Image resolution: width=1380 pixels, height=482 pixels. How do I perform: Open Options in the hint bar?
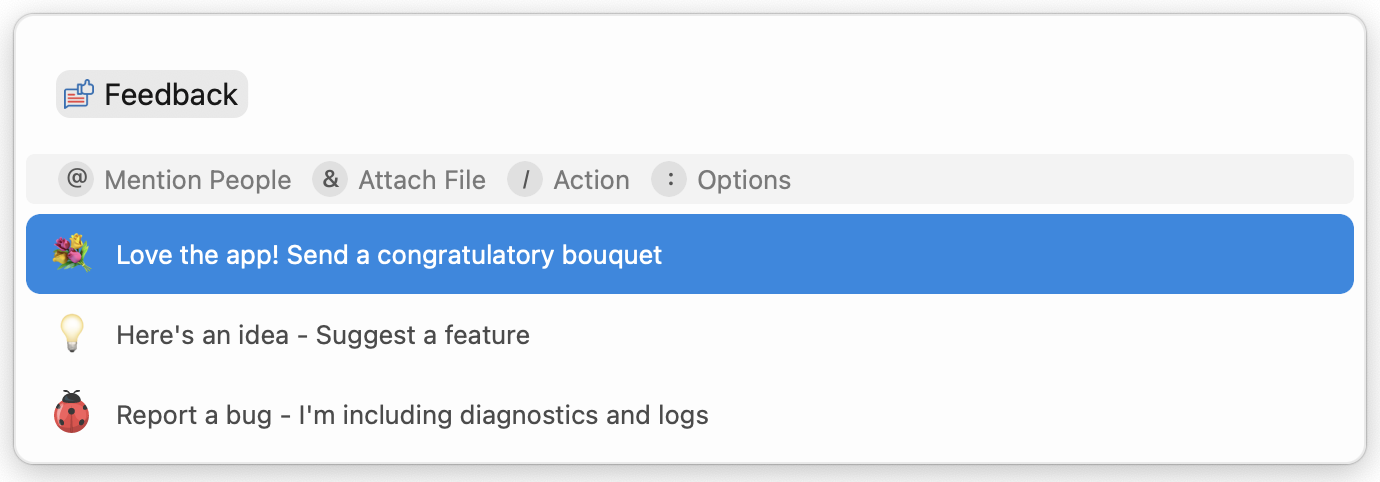click(744, 180)
